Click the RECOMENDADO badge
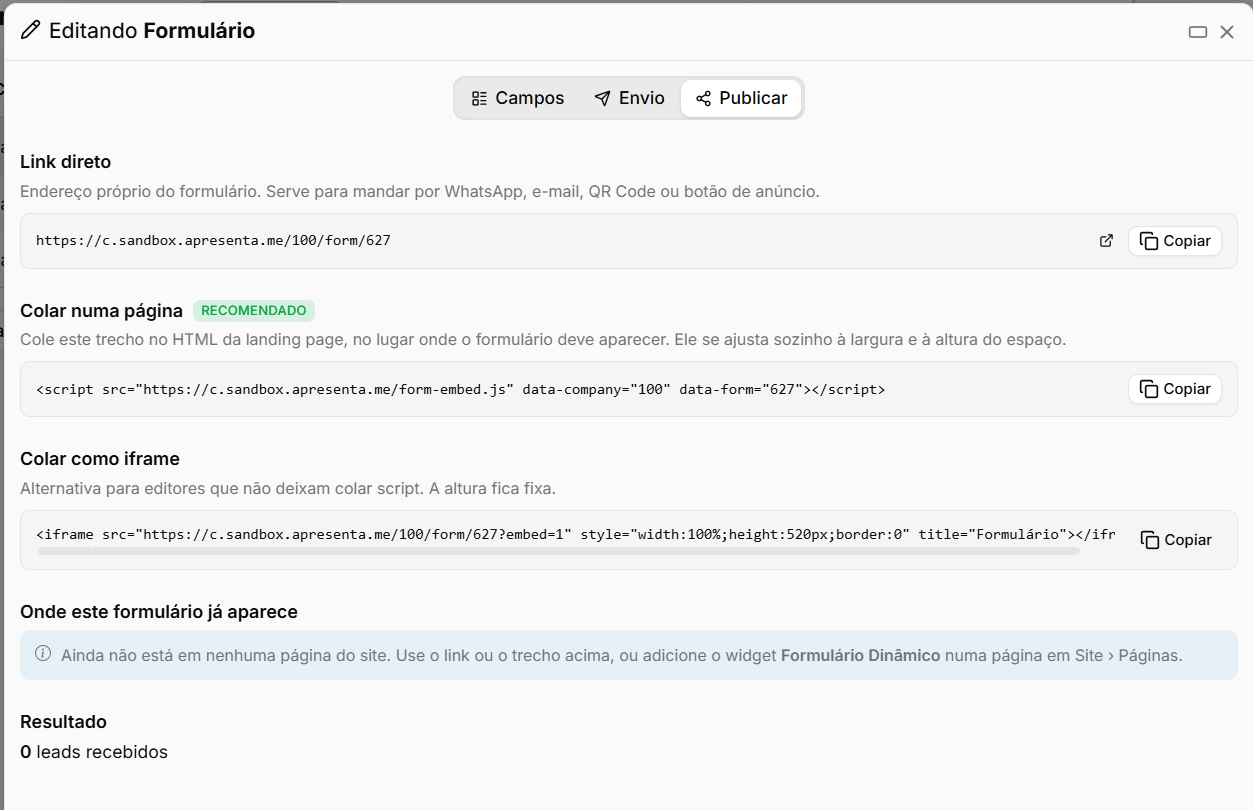1253x810 pixels. coord(254,311)
